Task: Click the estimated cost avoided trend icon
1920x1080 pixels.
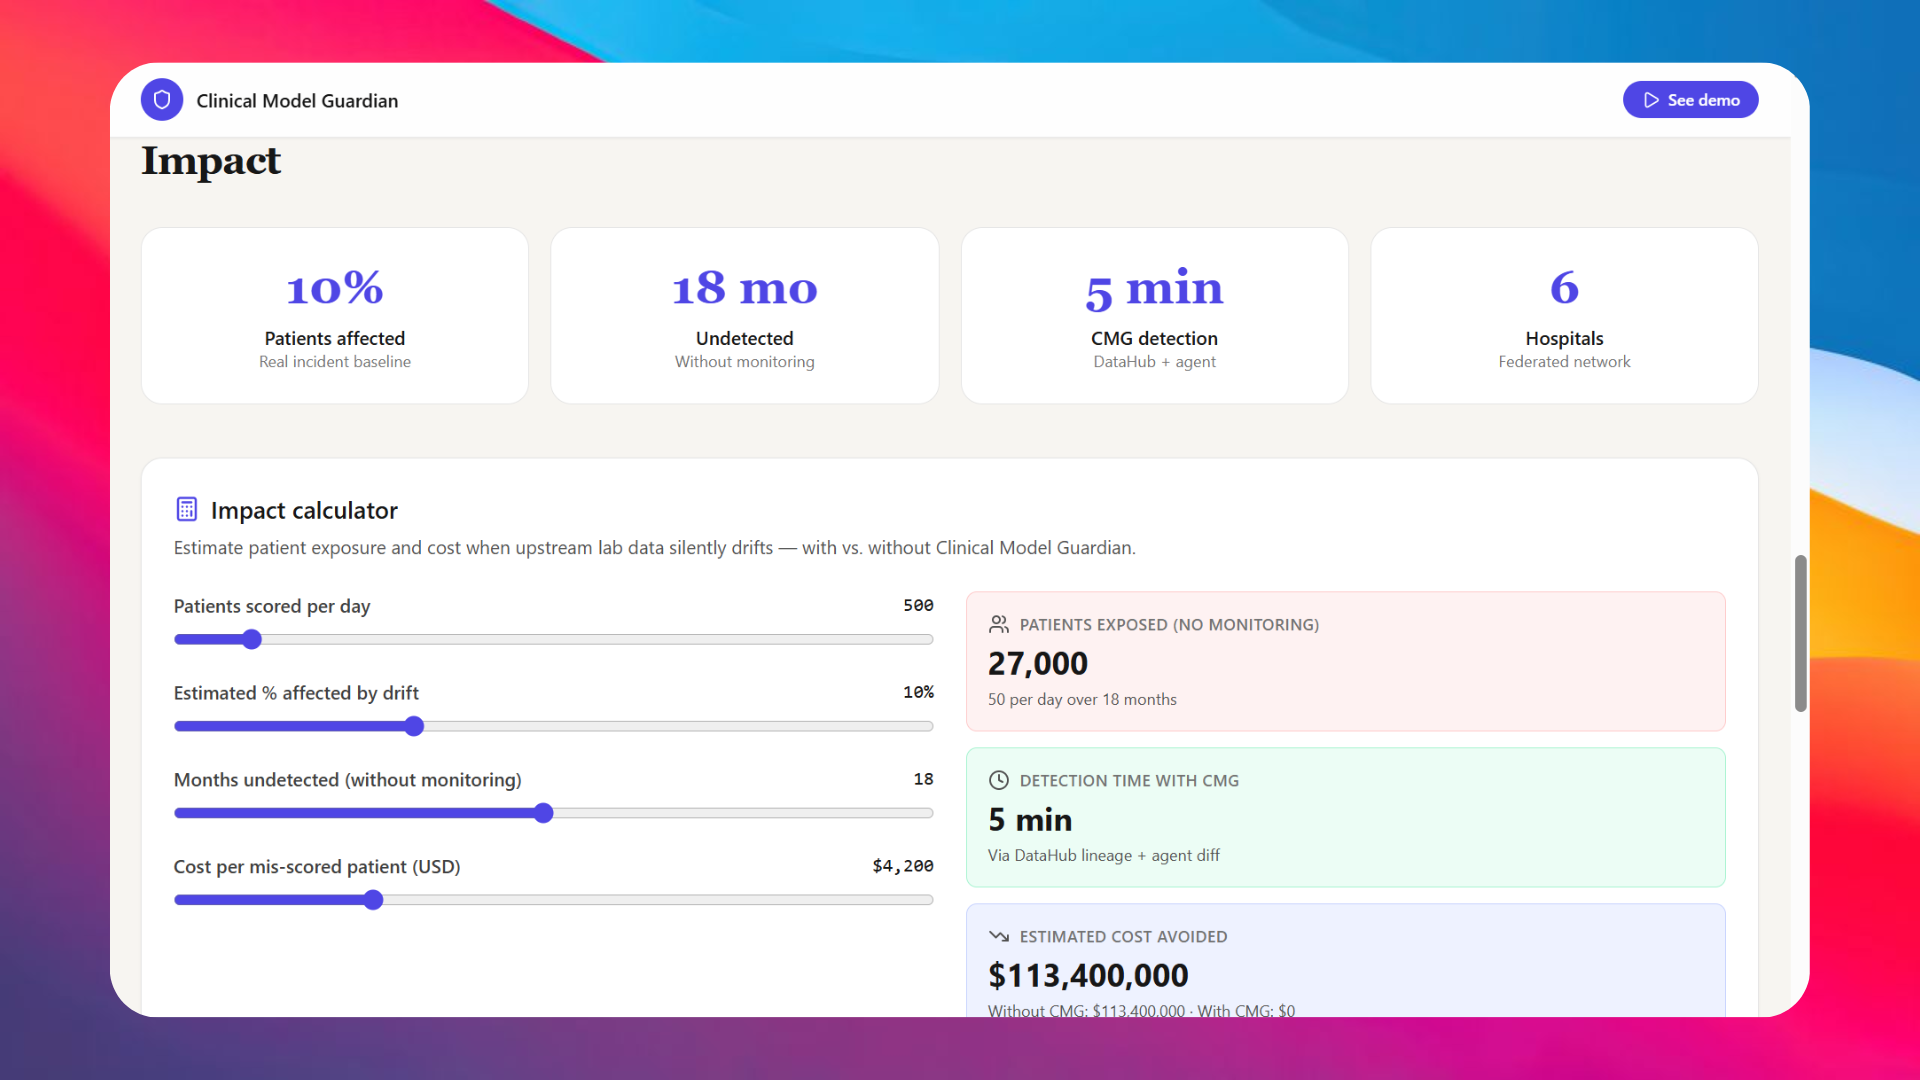Action: click(x=999, y=937)
